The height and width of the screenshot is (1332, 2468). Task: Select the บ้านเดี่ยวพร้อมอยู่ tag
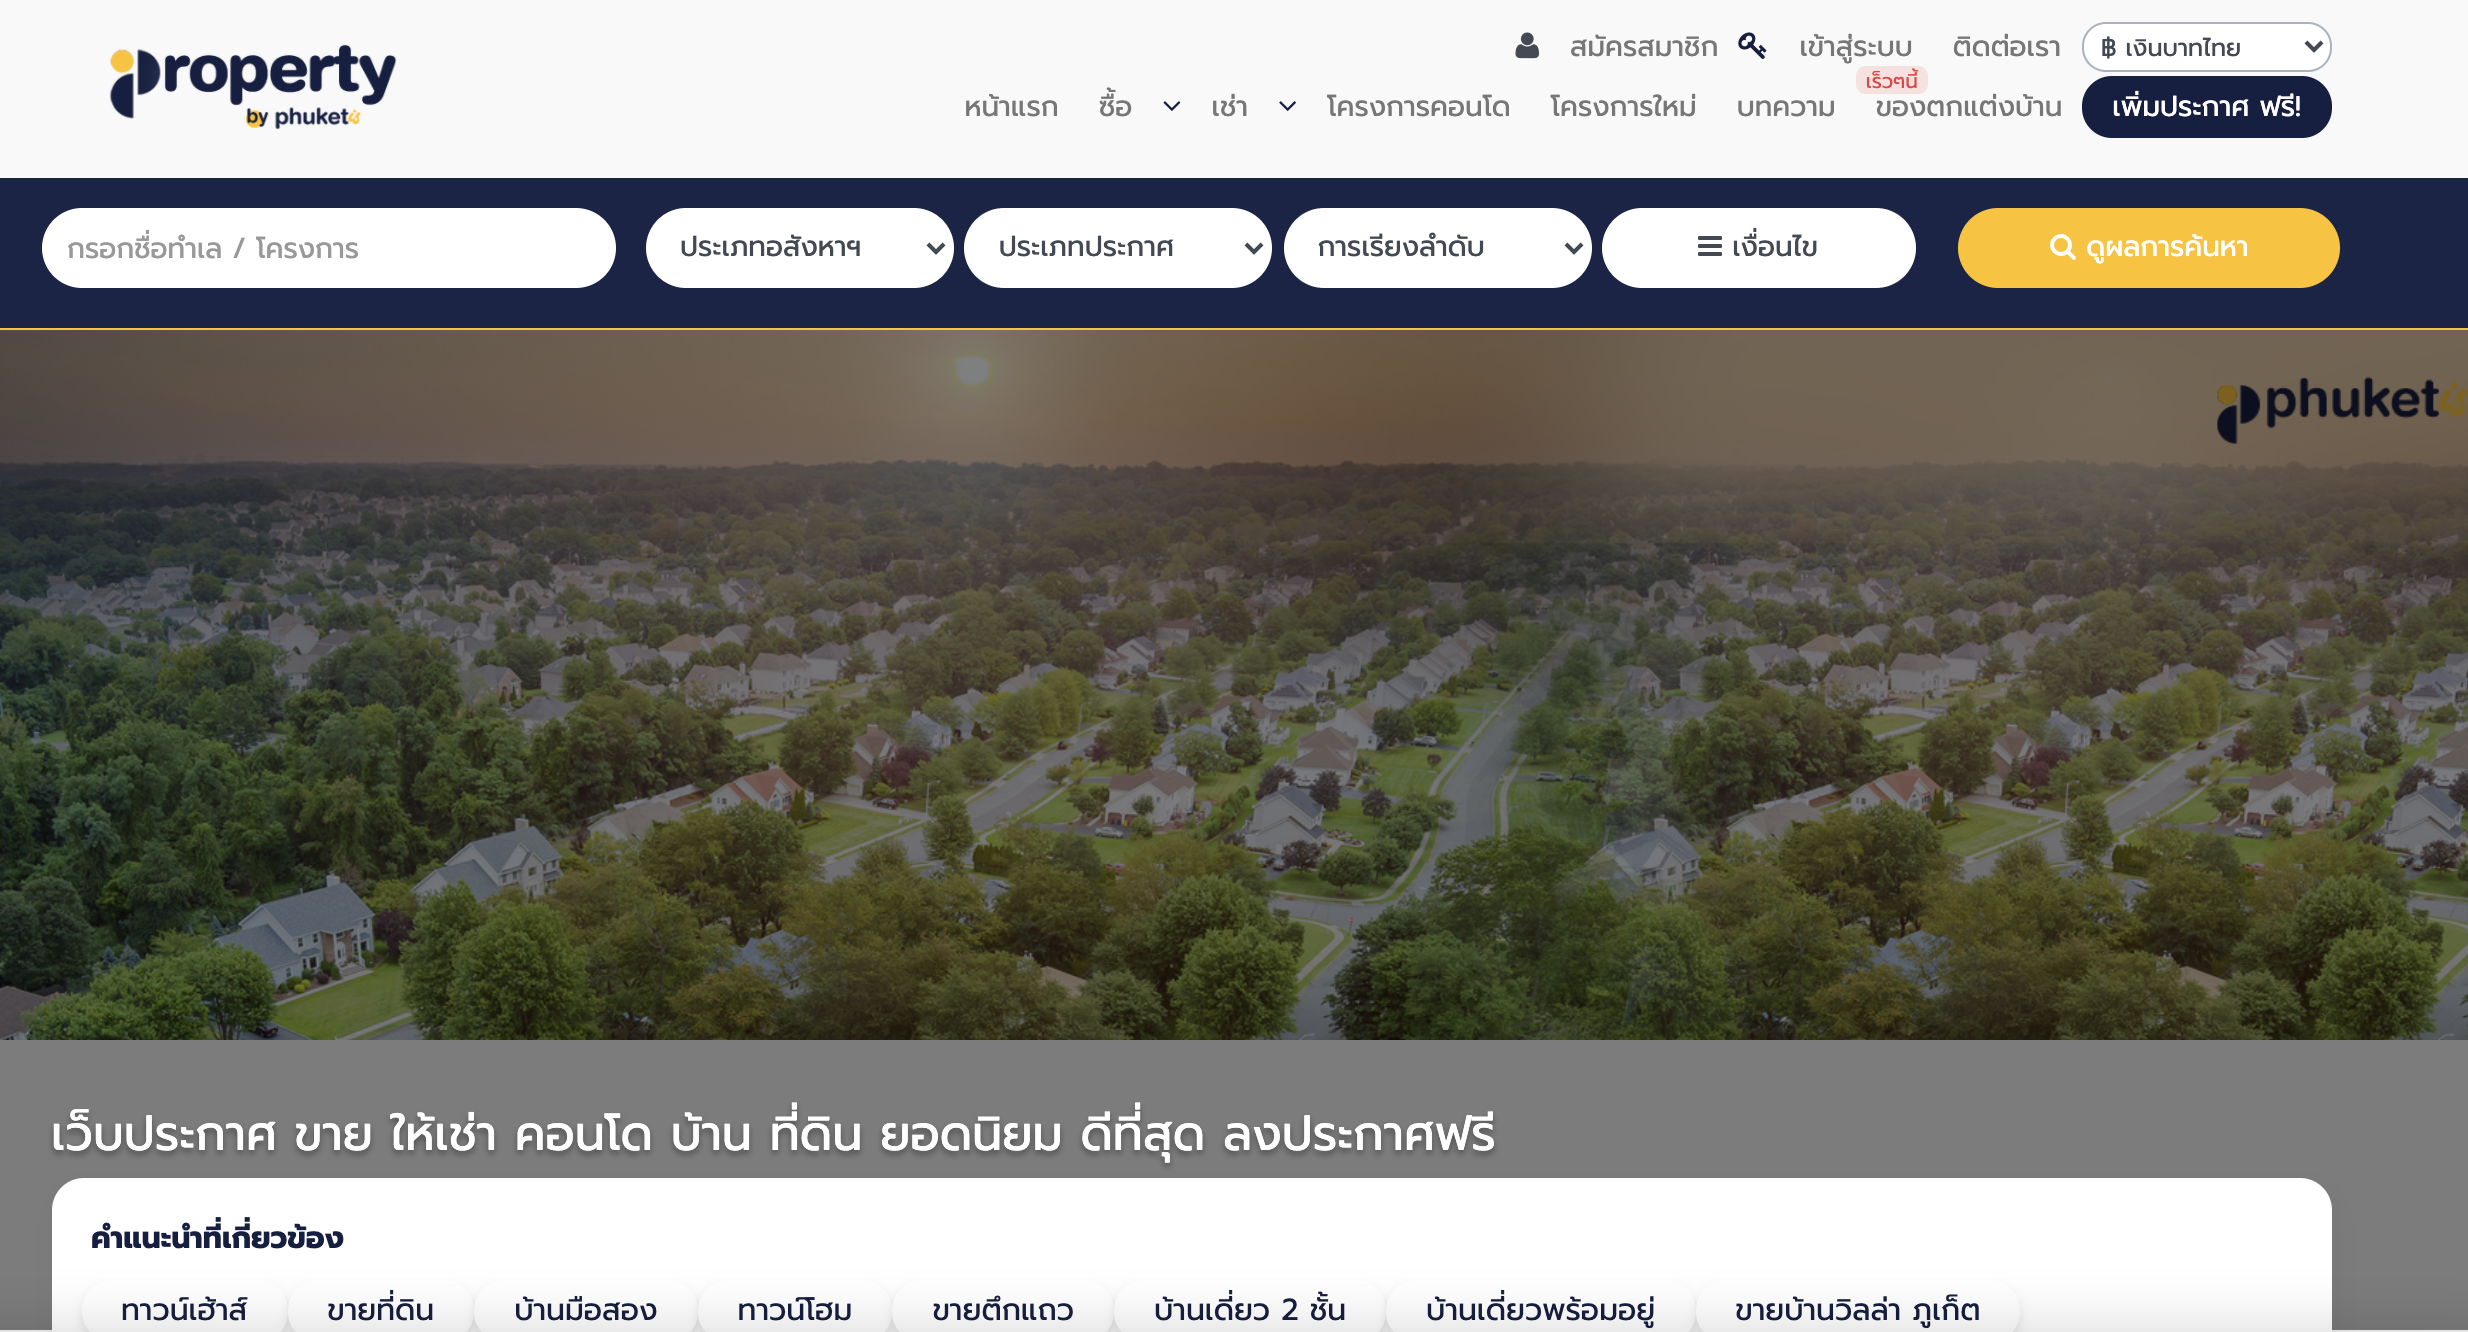(x=1540, y=1308)
